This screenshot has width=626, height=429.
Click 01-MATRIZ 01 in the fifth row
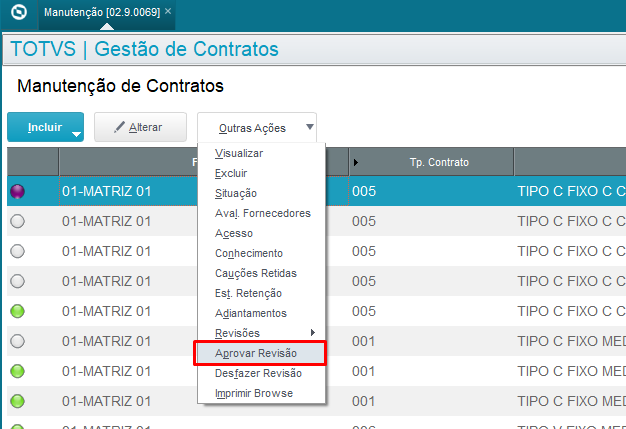[x=107, y=311]
